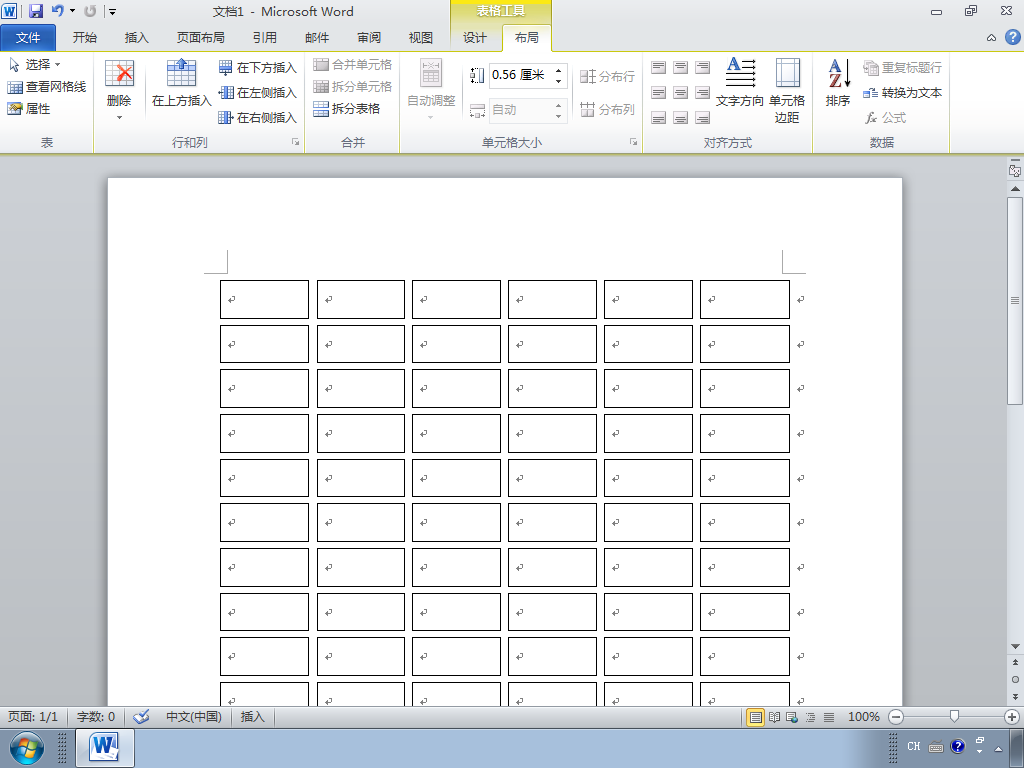
Task: Click 拆分表格 to split the table
Action: (346, 108)
